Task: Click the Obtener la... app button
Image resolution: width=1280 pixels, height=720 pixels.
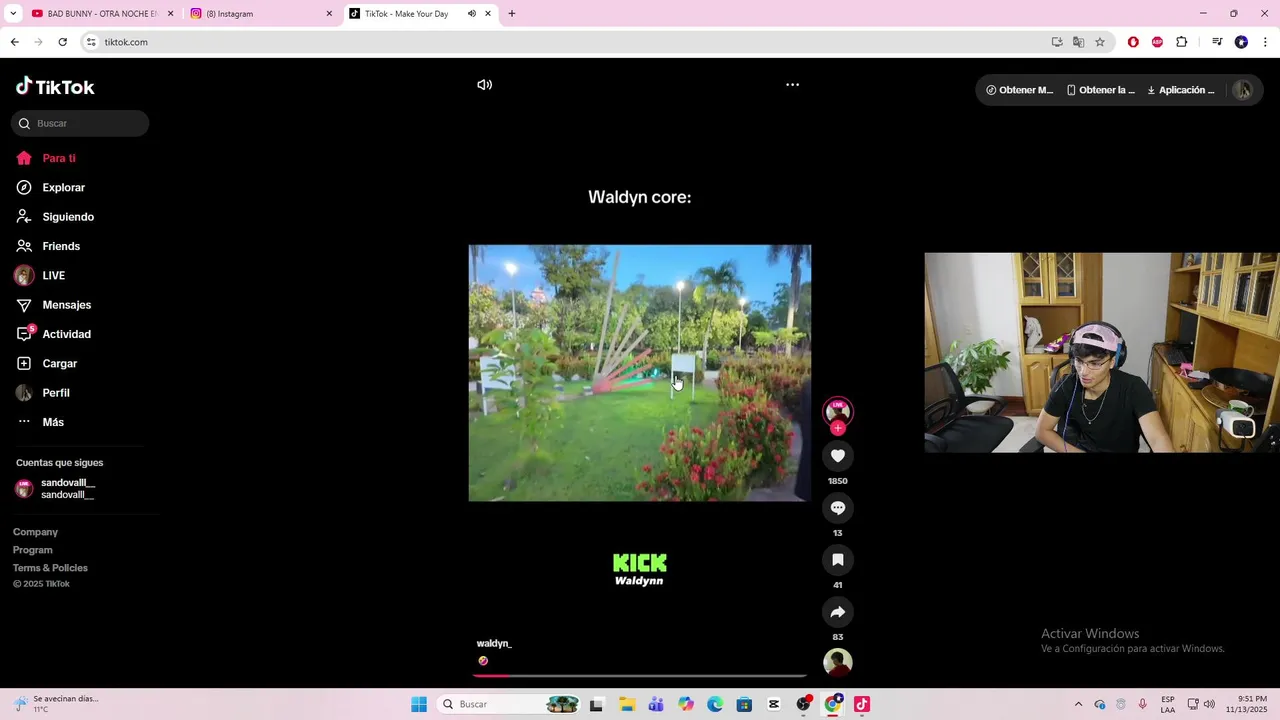Action: [x=1100, y=90]
